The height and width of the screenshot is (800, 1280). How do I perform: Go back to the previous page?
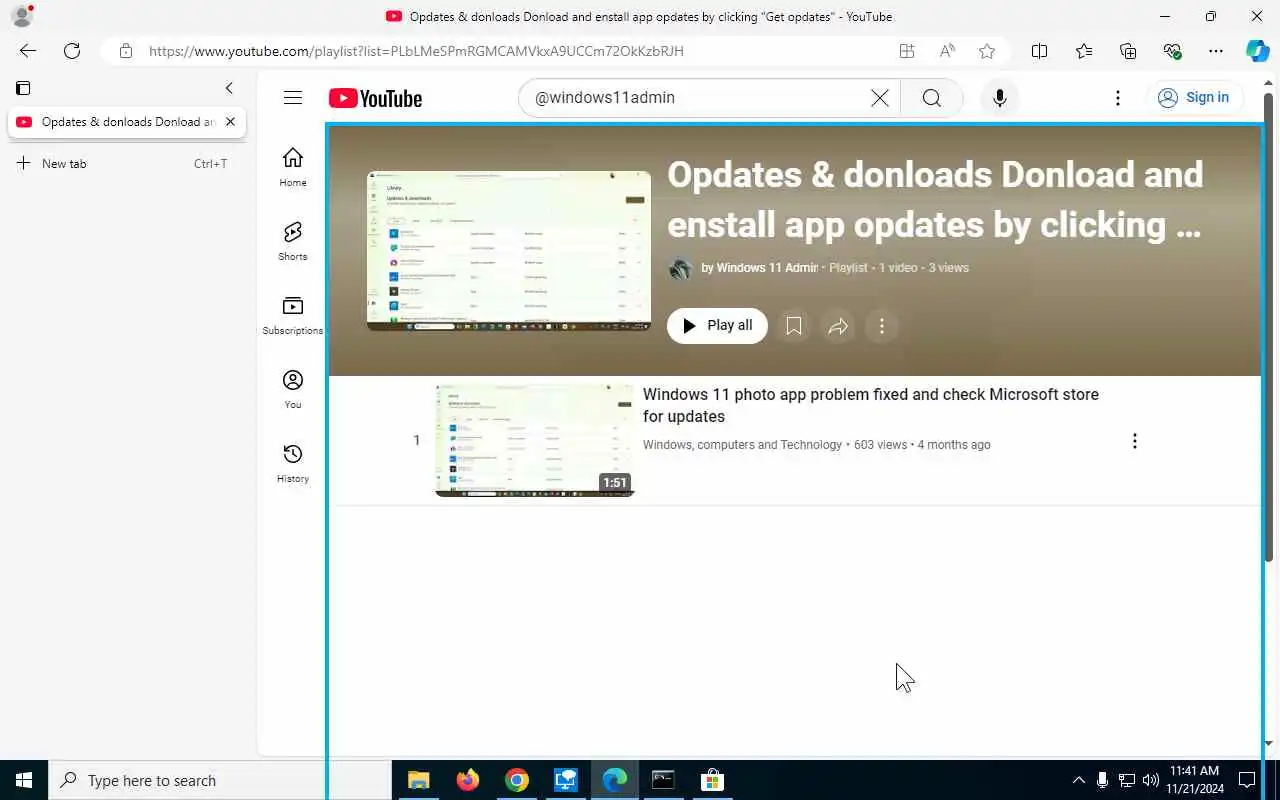click(28, 51)
